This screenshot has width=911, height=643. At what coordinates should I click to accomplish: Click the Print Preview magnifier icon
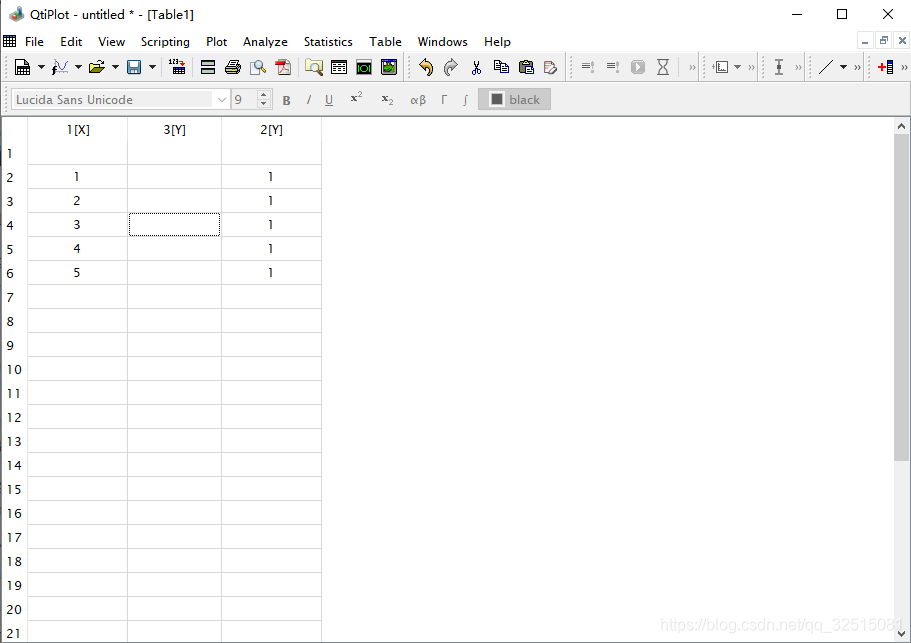pos(257,67)
